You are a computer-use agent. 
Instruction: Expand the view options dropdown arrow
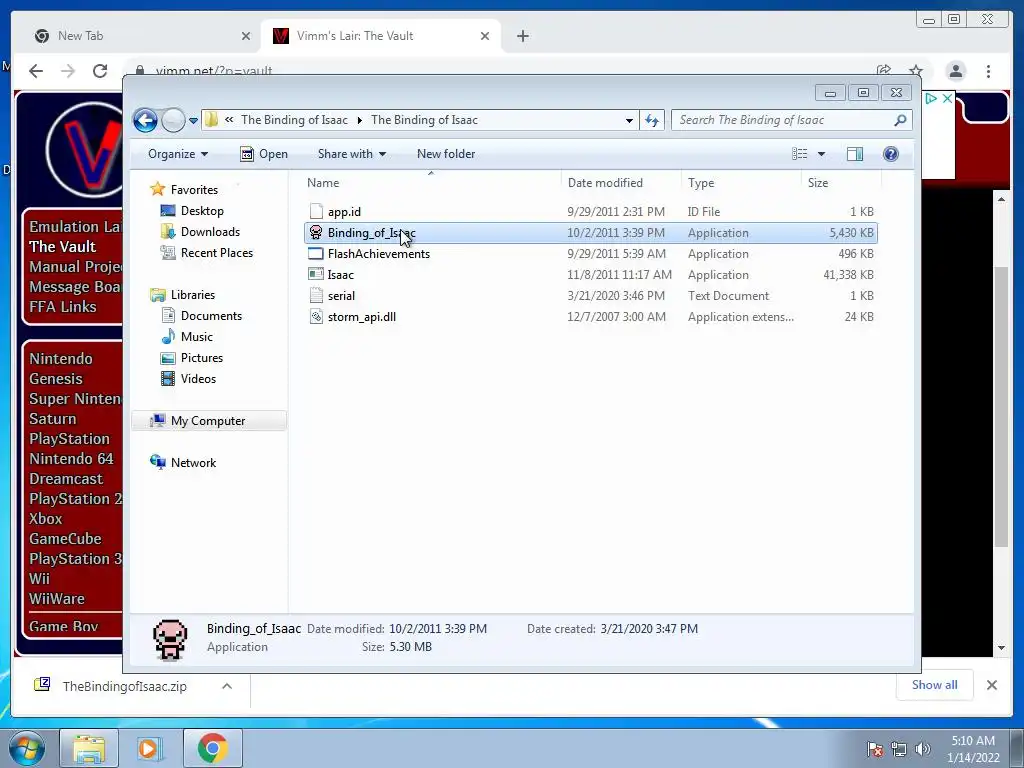click(x=822, y=154)
